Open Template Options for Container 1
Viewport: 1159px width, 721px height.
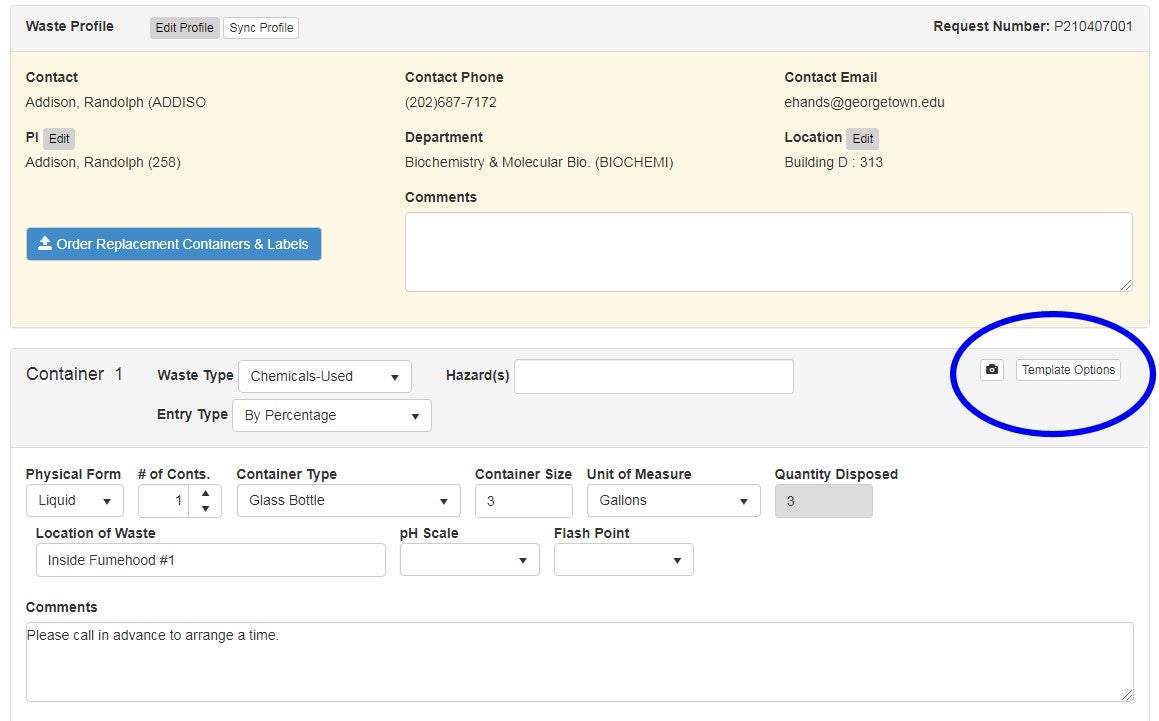click(x=1068, y=369)
